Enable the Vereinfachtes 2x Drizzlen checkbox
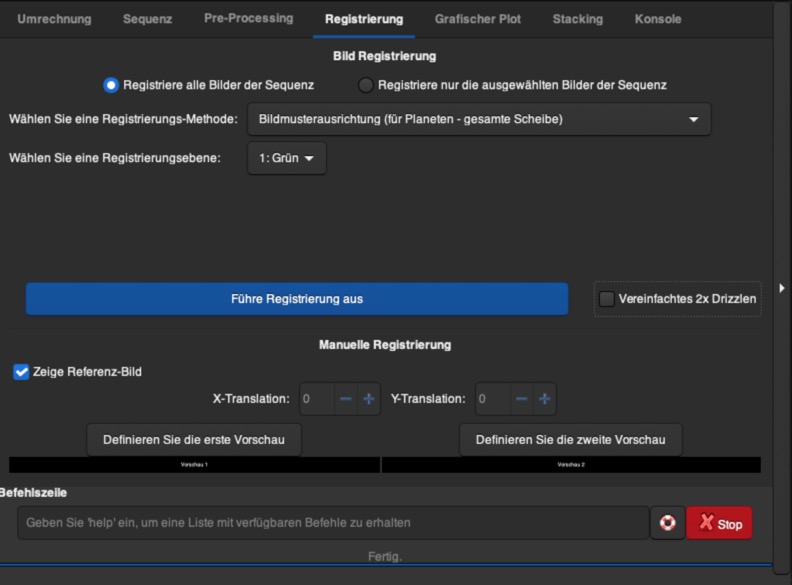The image size is (792, 585). tap(606, 298)
